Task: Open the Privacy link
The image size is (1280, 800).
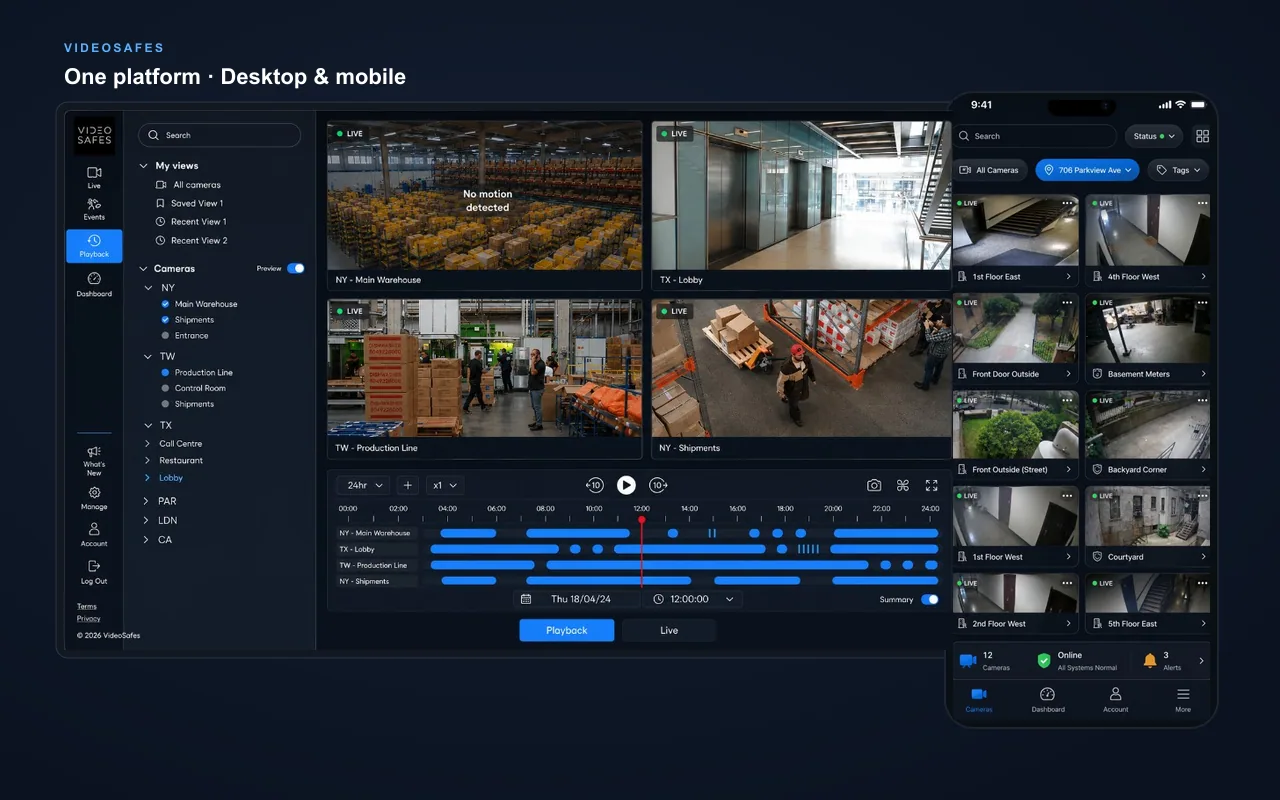Action: [x=89, y=618]
